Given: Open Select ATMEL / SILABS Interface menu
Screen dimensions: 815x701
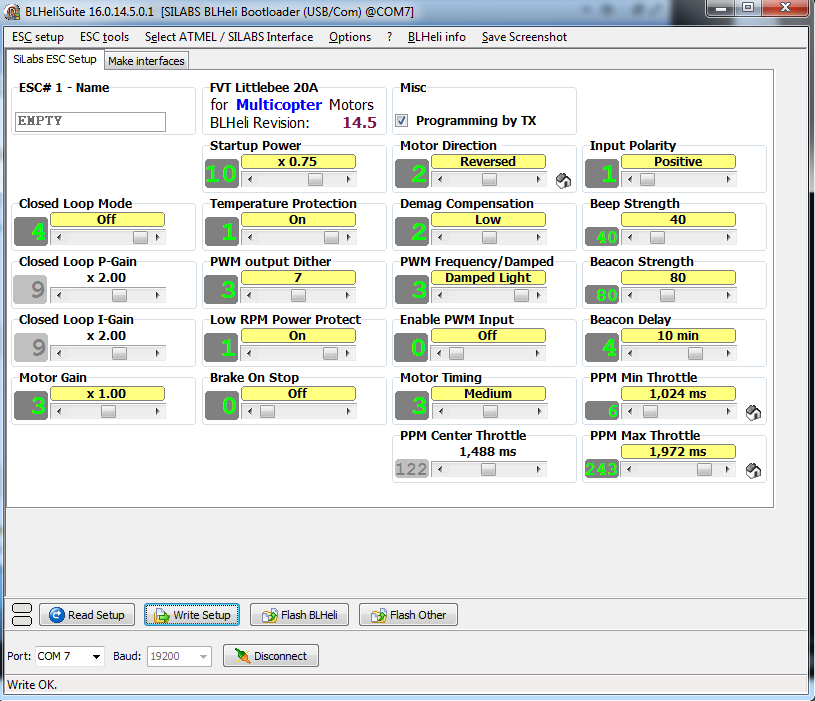Looking at the screenshot, I should [x=229, y=37].
